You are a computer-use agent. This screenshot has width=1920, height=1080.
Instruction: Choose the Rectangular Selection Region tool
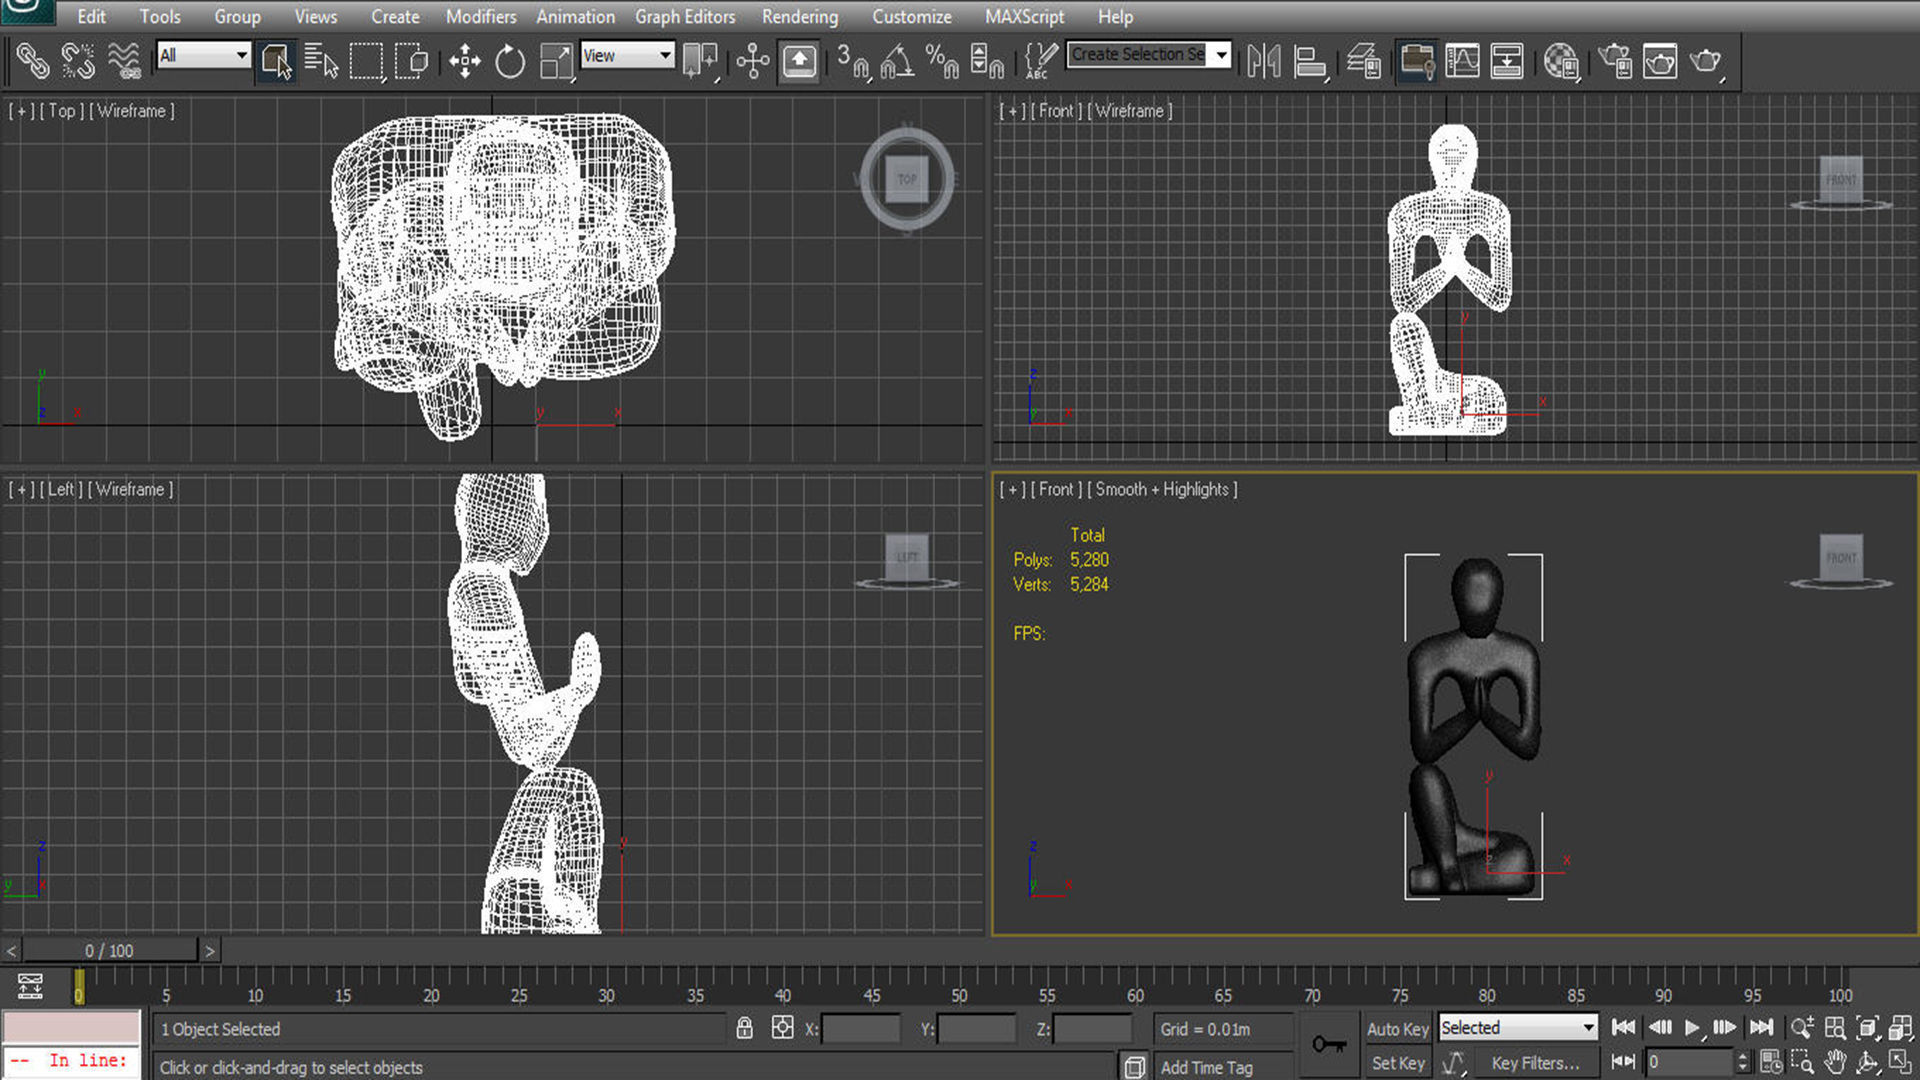pos(366,61)
